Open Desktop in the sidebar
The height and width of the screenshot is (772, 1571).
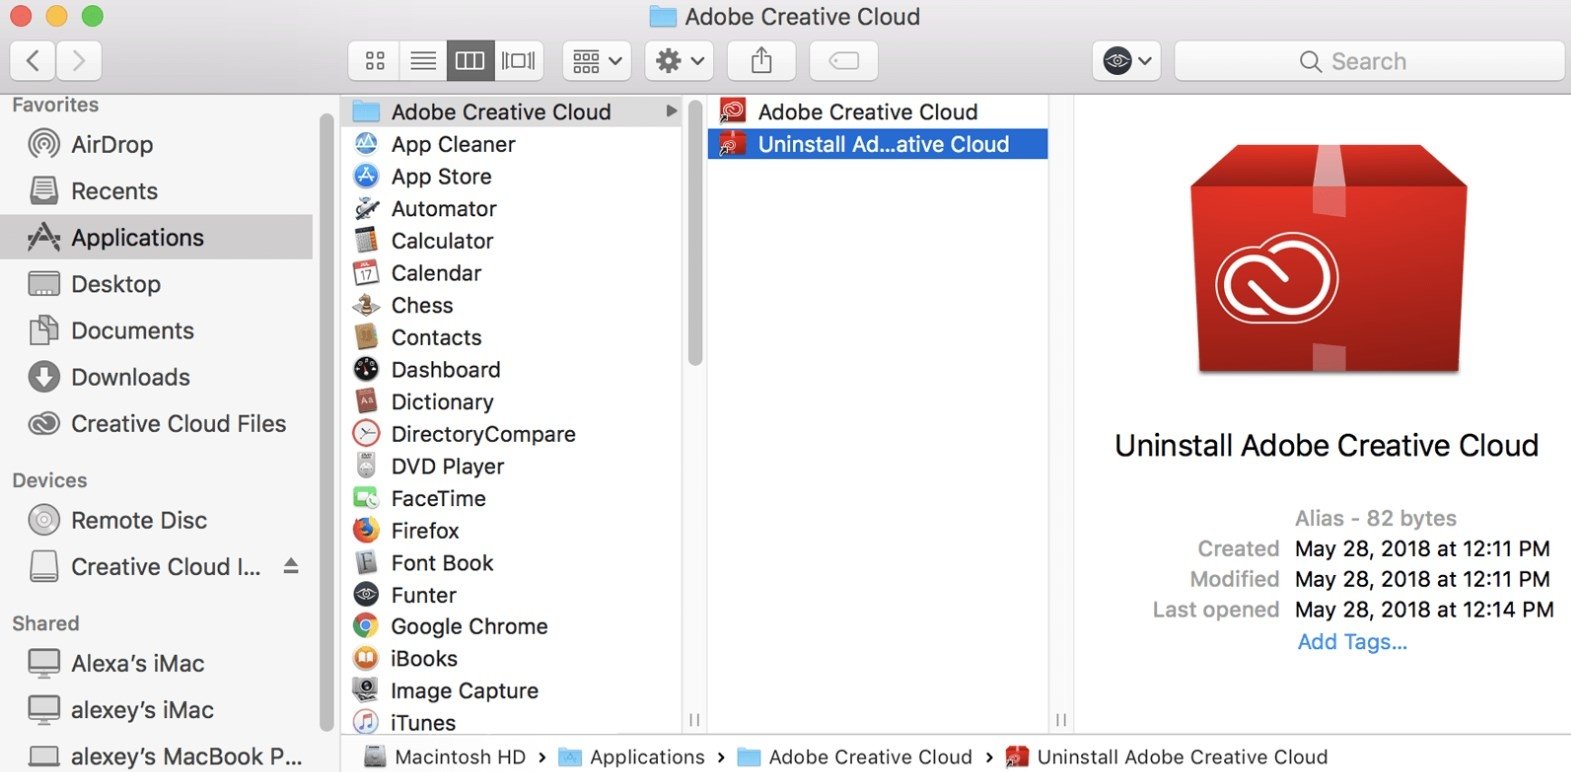[x=157, y=284]
